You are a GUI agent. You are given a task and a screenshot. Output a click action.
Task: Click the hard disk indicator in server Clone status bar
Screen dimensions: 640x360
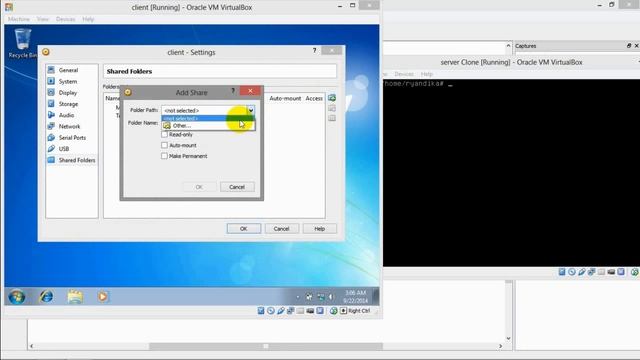coord(562,272)
